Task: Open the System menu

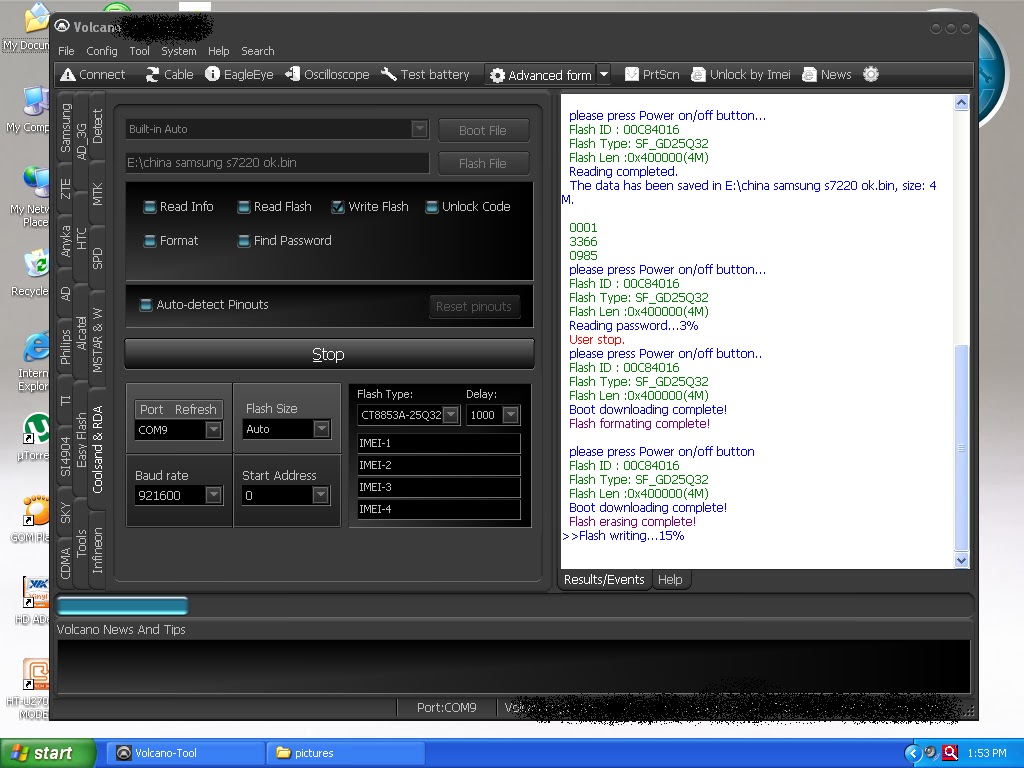Action: click(178, 51)
